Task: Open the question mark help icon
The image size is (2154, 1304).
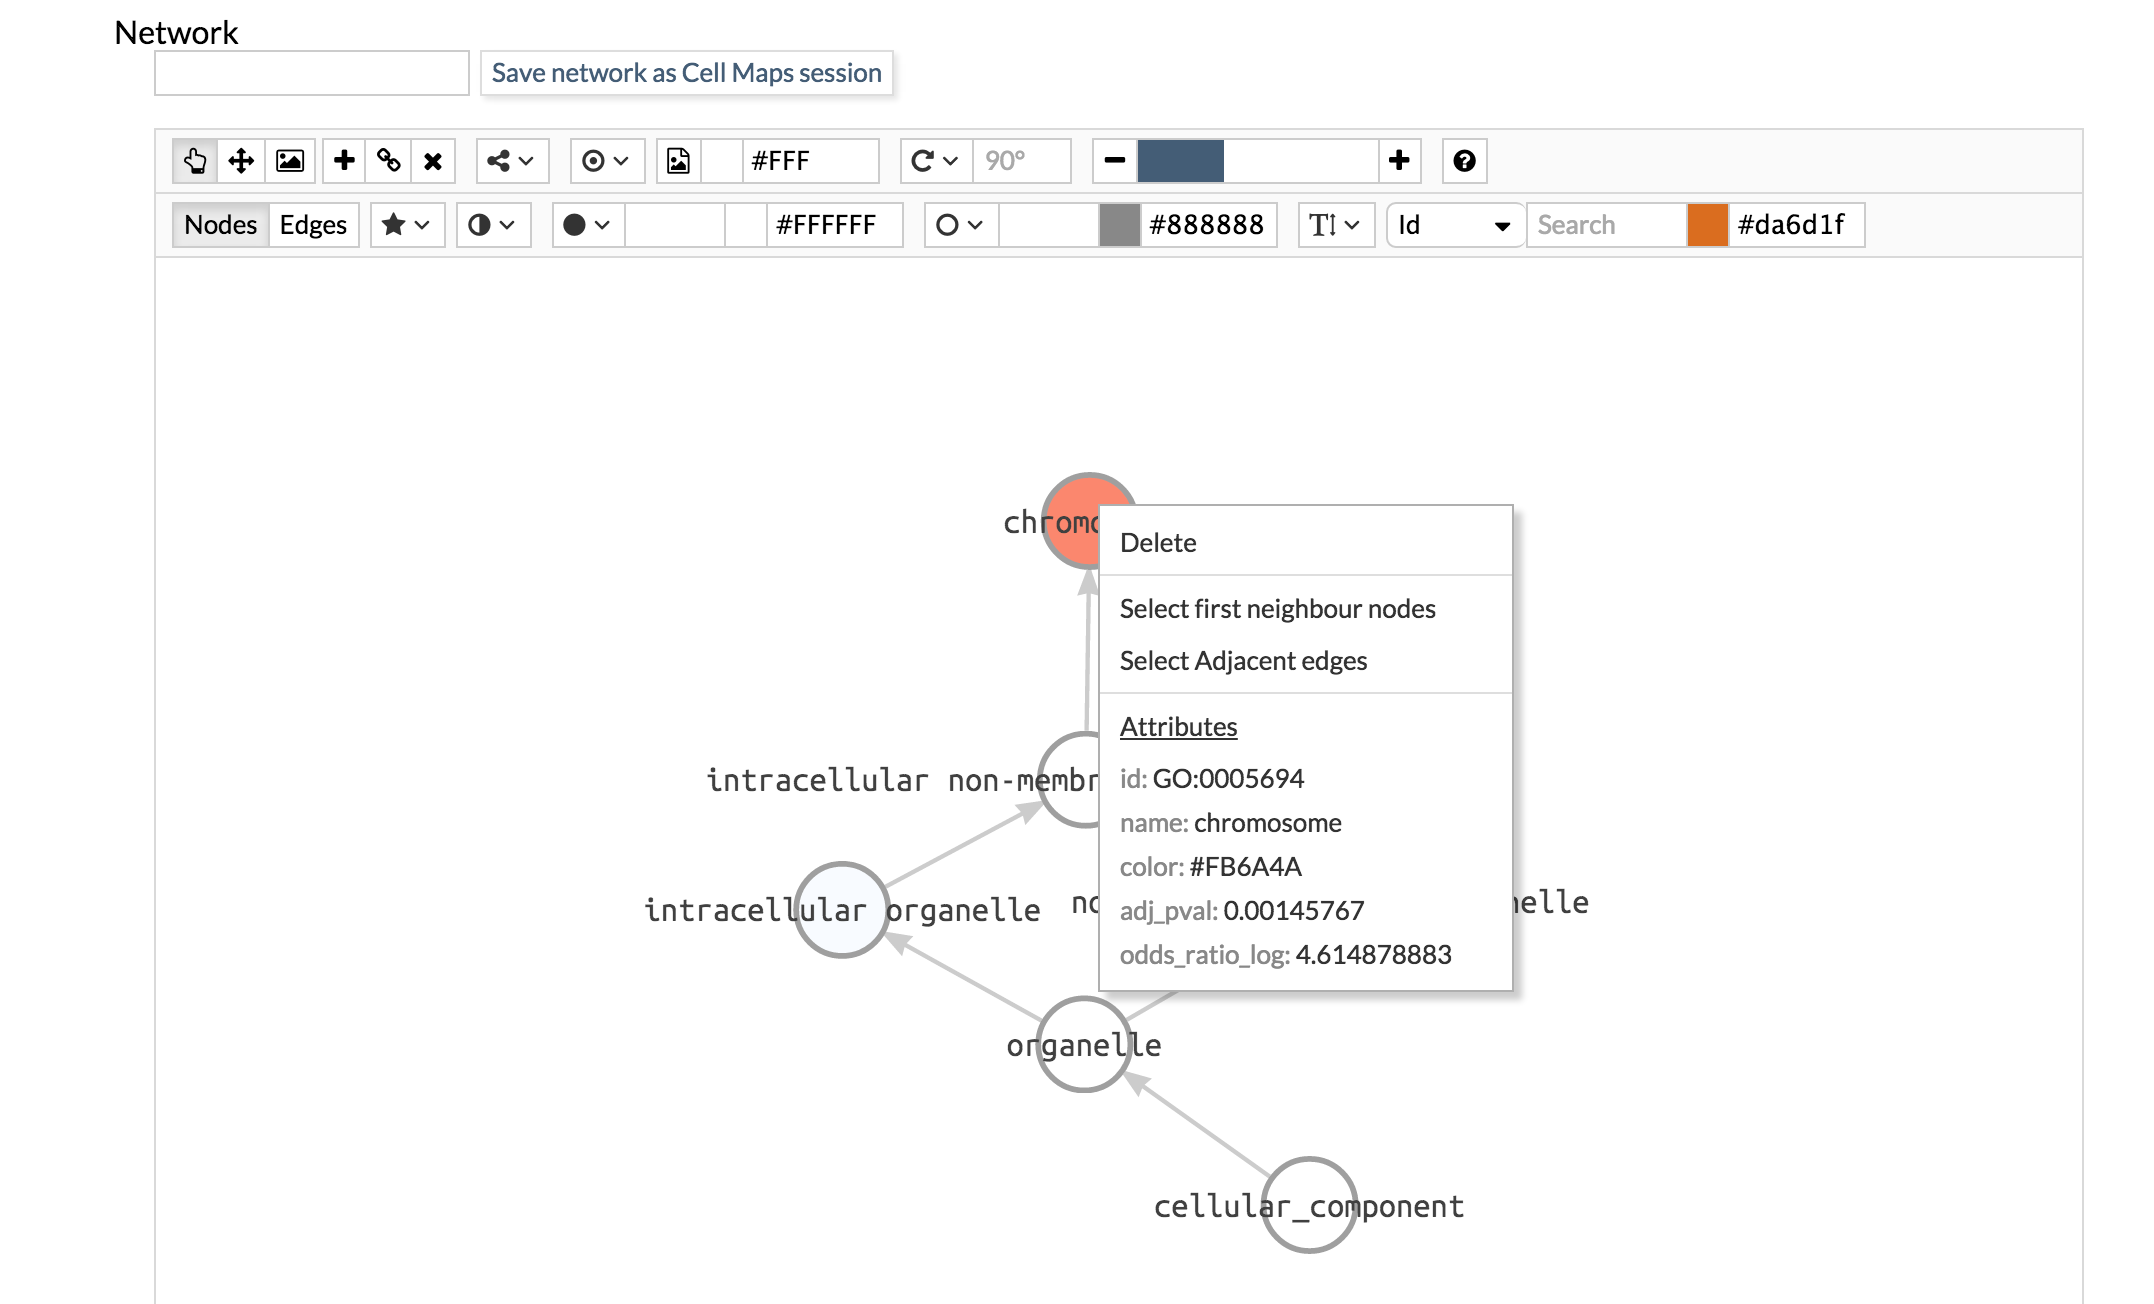Action: (1465, 161)
